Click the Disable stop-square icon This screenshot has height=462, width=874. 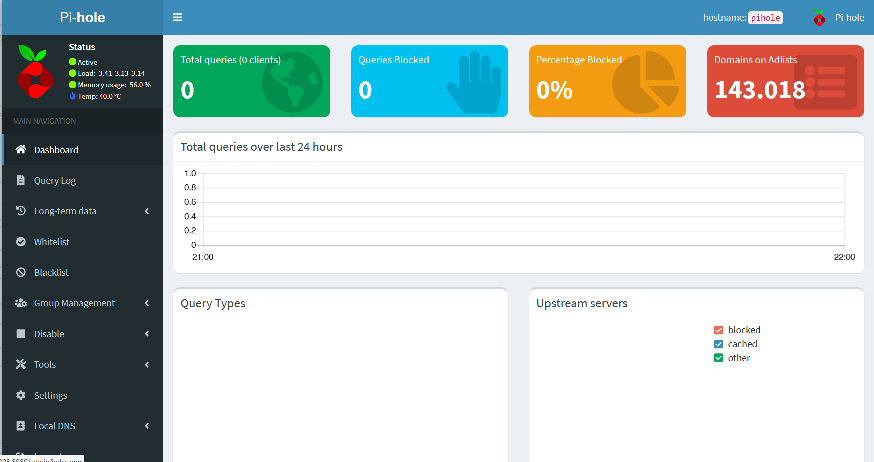pyautogui.click(x=21, y=333)
